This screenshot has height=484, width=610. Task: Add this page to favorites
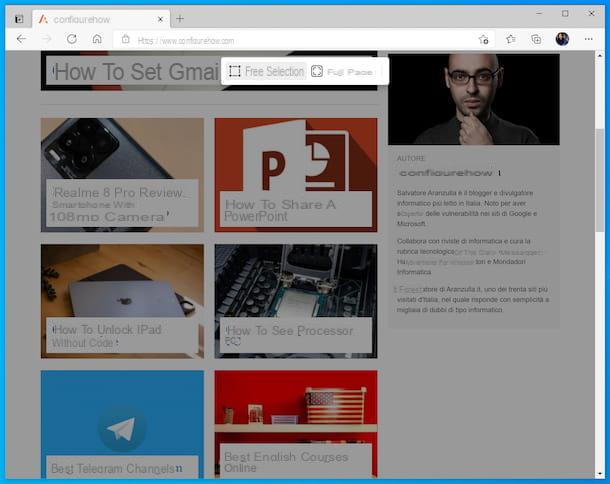[484, 39]
